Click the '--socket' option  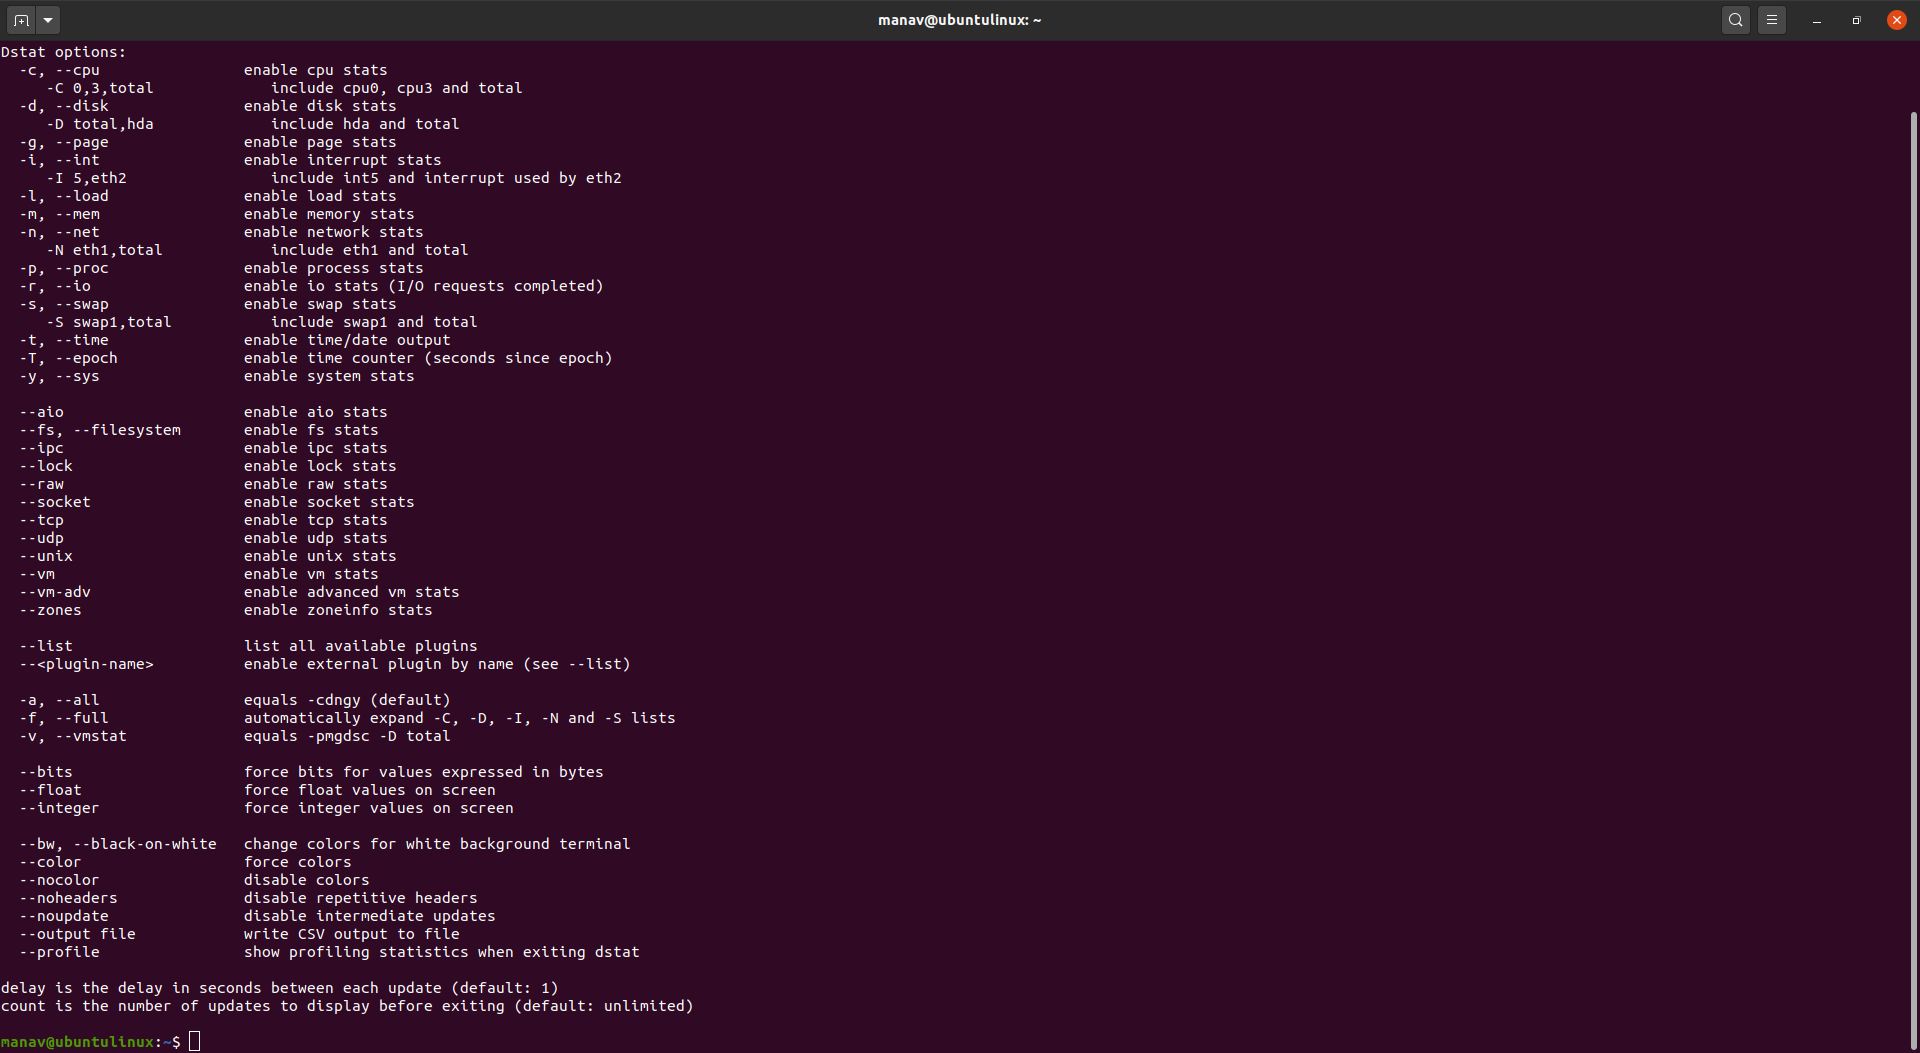(55, 502)
